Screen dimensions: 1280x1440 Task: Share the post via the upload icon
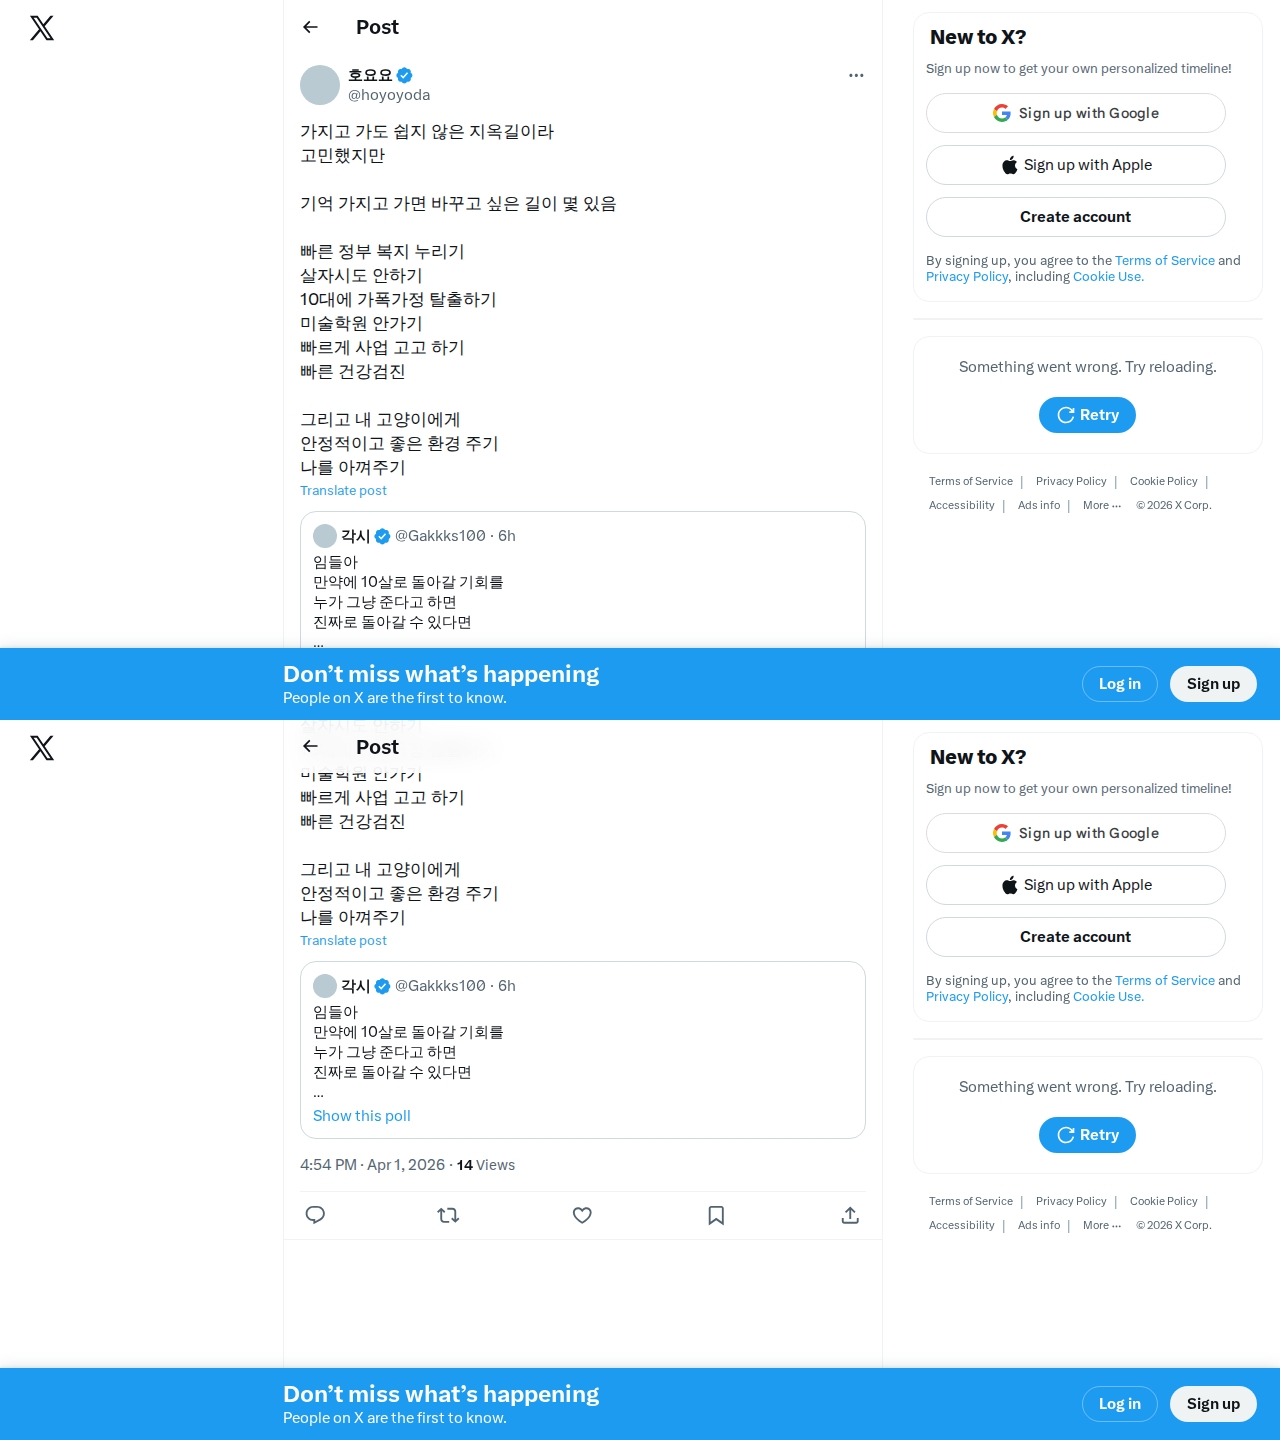click(x=850, y=1215)
